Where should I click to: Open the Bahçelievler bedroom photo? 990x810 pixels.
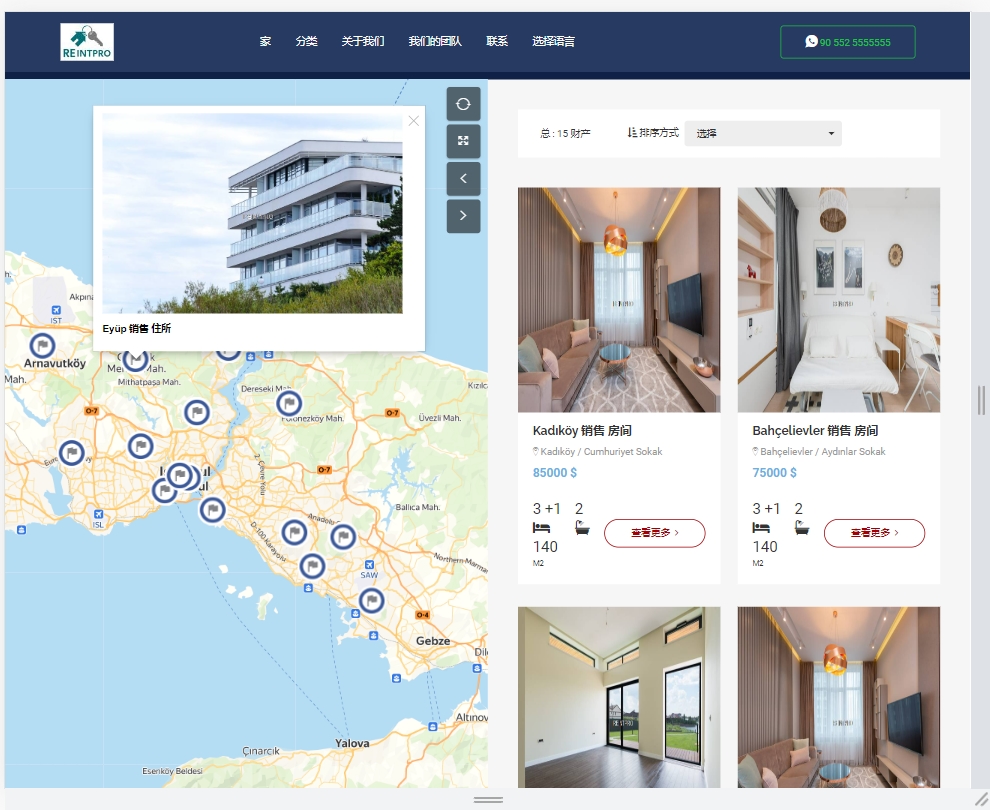point(838,300)
